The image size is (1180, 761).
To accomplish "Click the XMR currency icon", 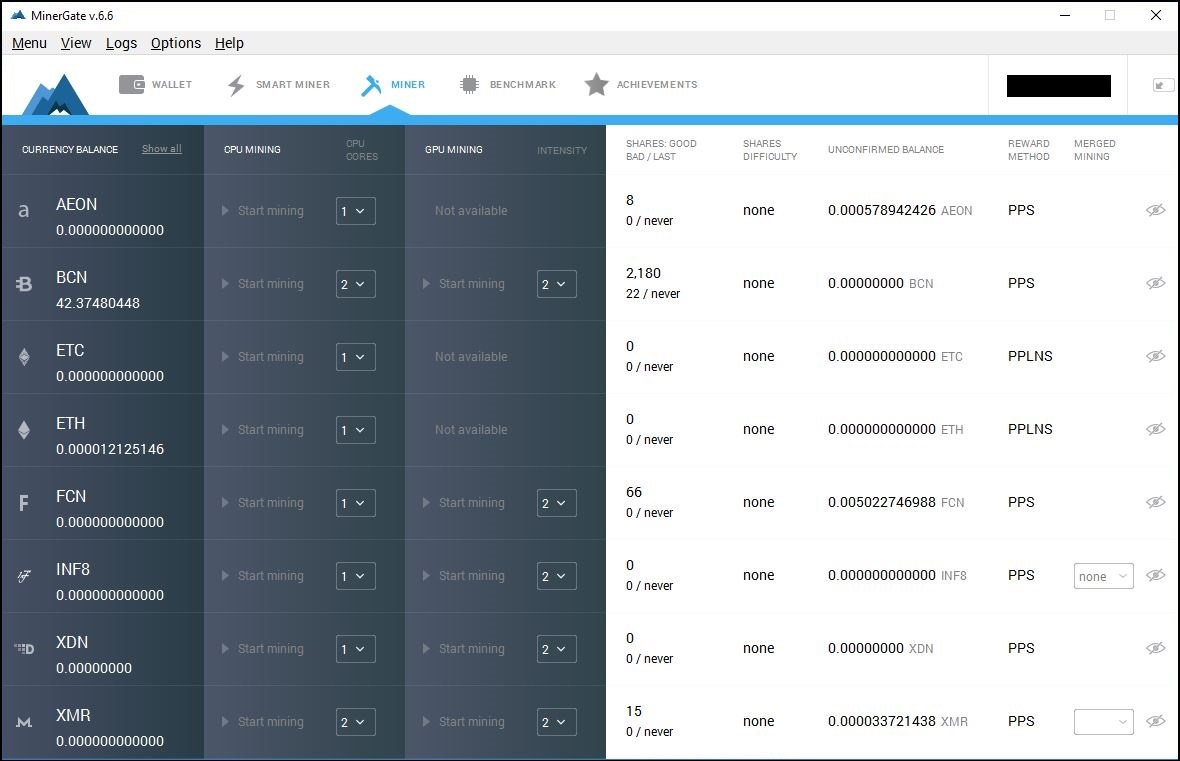I will 24,722.
